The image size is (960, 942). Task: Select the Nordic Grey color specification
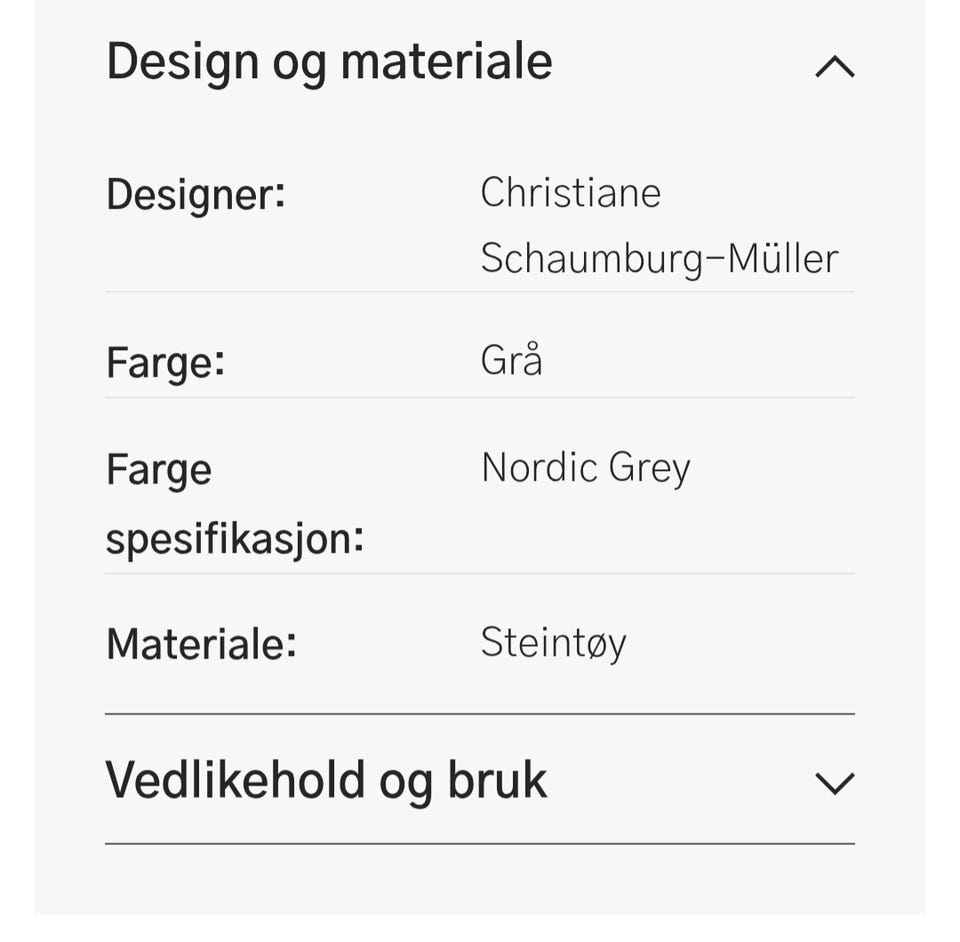coord(586,466)
